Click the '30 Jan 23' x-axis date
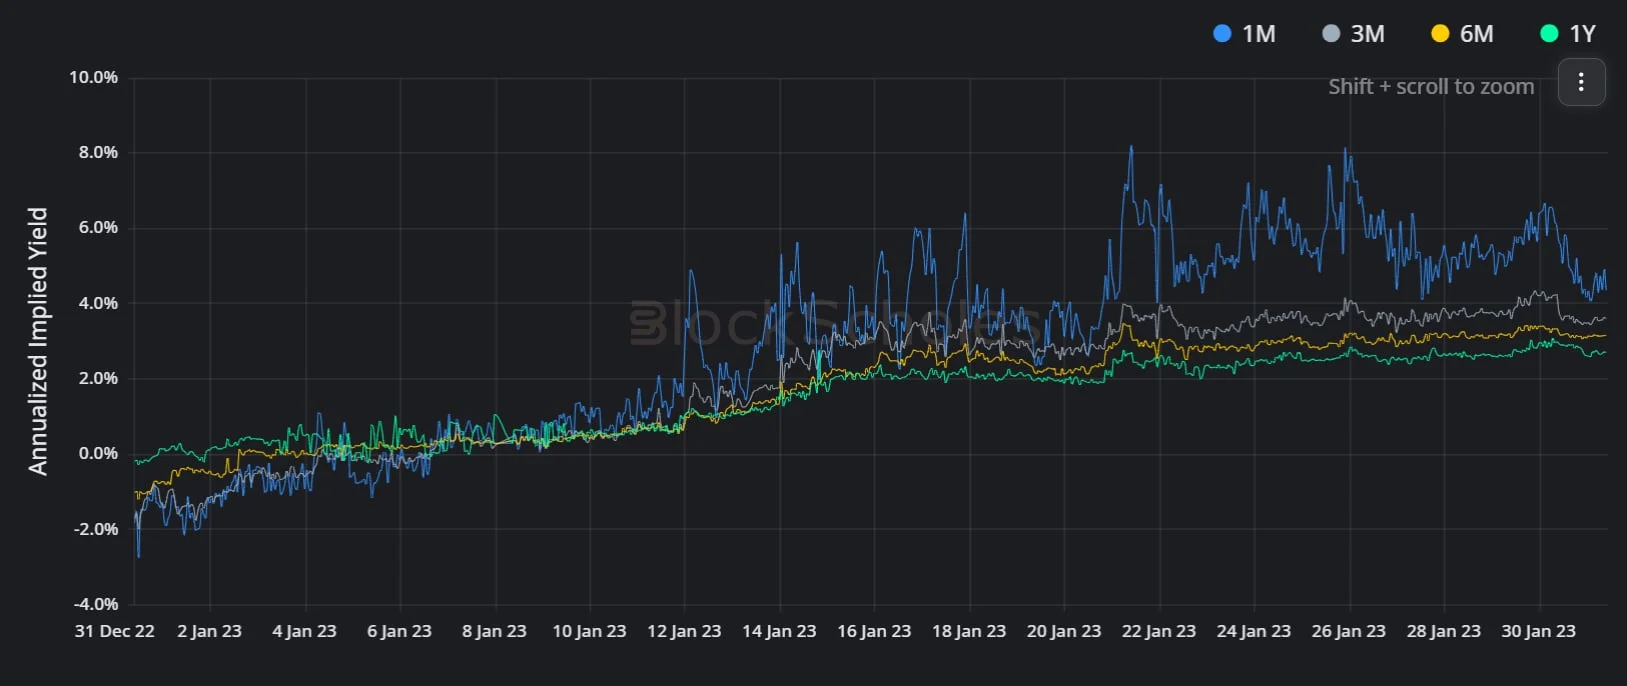Screen dimensions: 1627x686 (1538, 632)
